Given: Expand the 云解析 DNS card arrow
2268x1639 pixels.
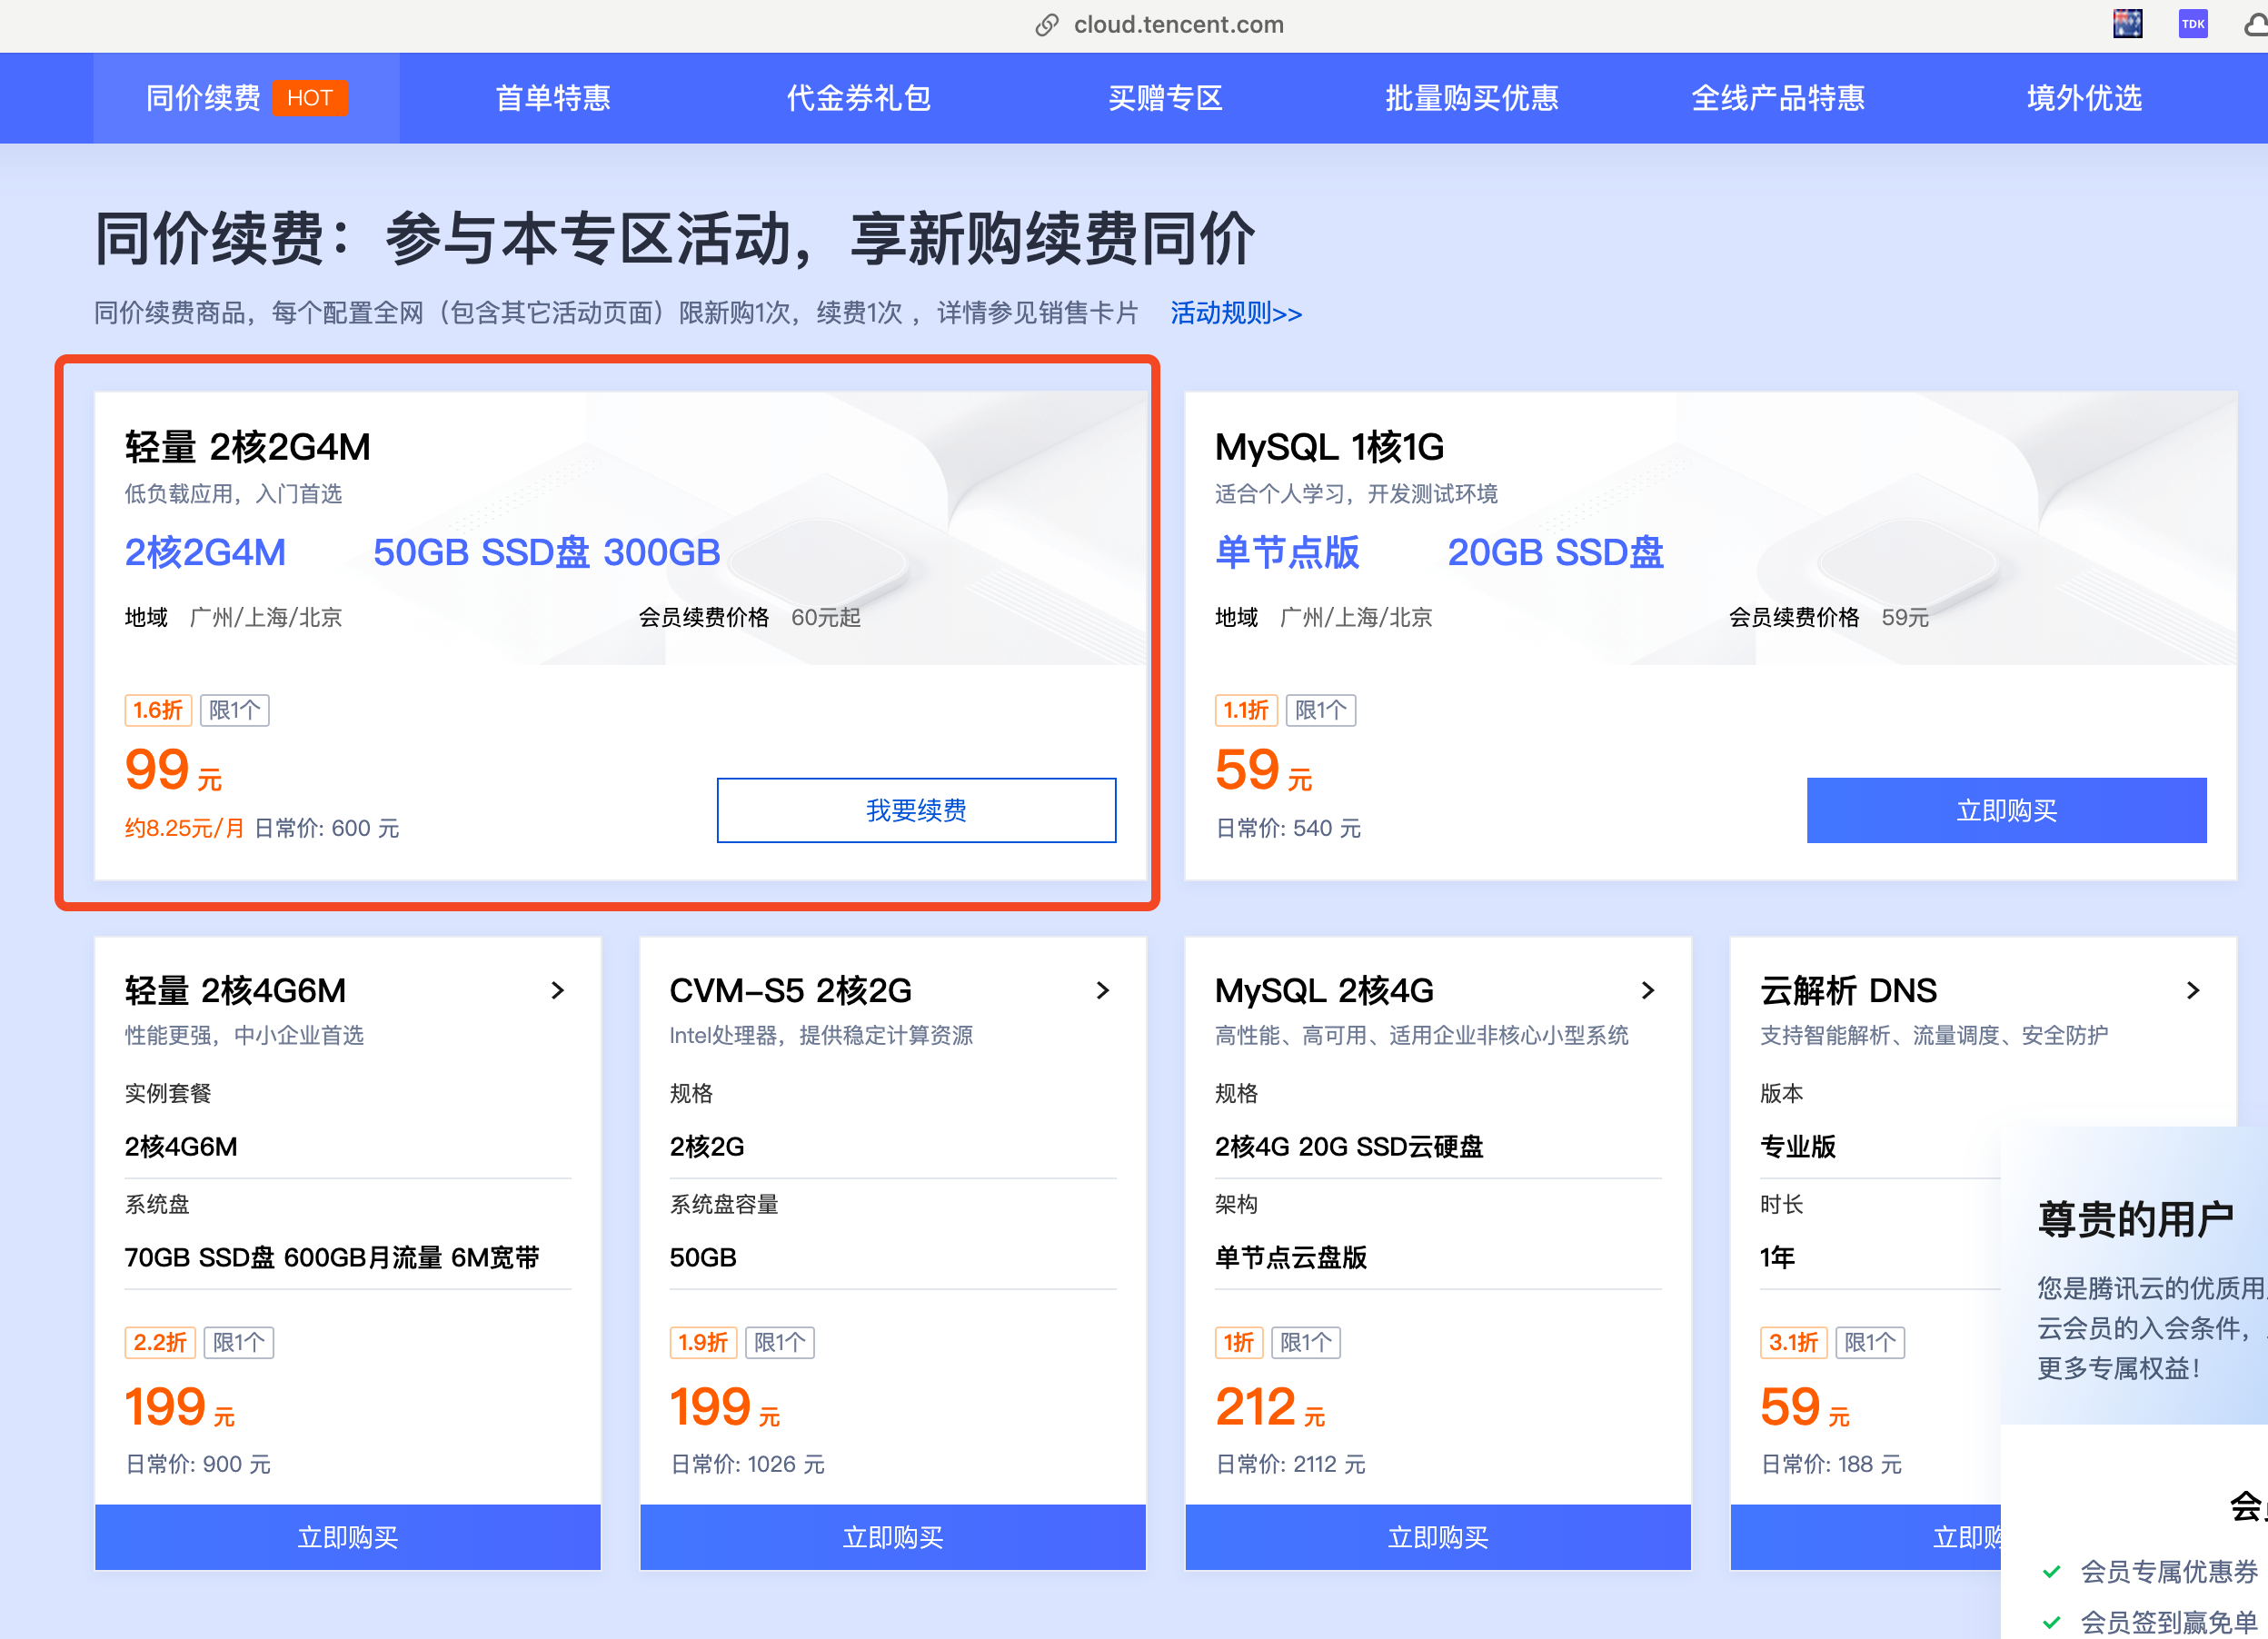Looking at the screenshot, I should coord(2193,990).
